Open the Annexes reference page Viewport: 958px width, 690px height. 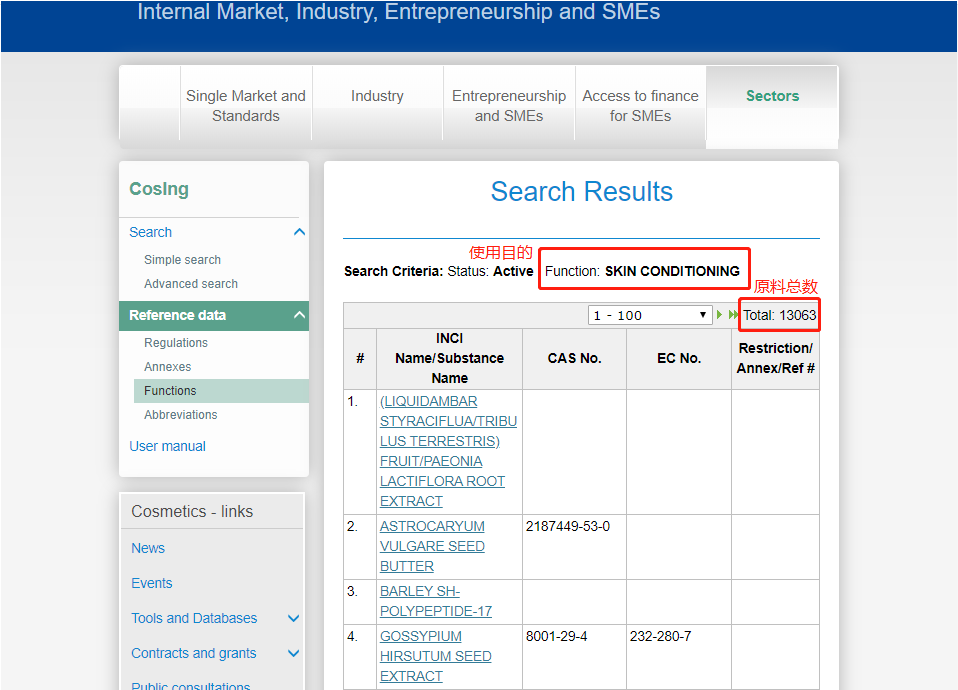pos(167,367)
